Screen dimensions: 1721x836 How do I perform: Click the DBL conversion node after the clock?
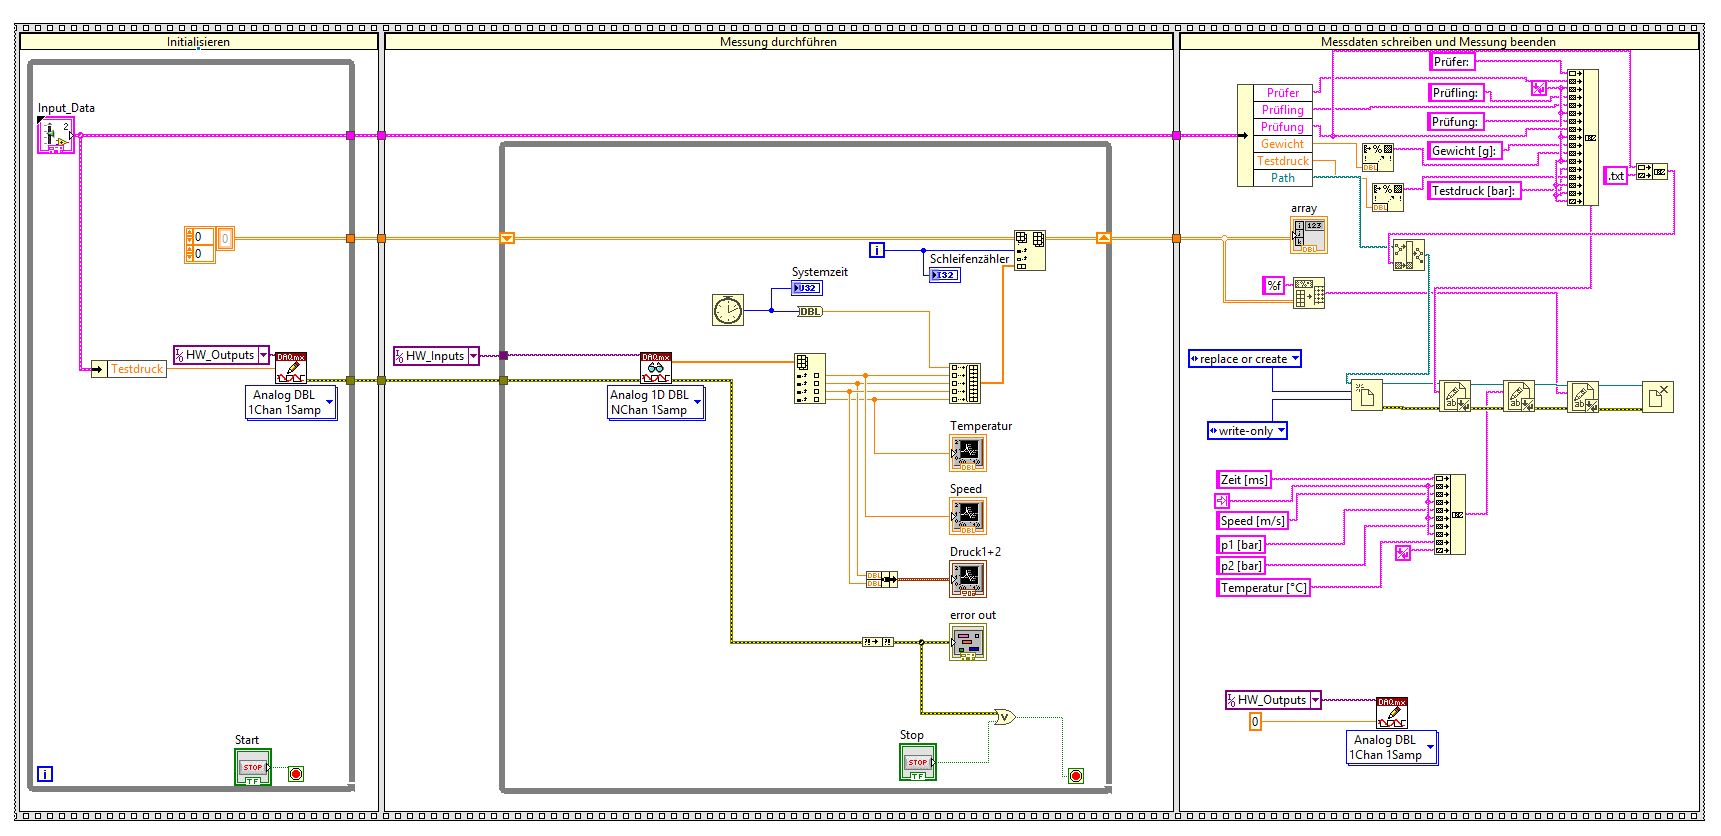(x=809, y=311)
